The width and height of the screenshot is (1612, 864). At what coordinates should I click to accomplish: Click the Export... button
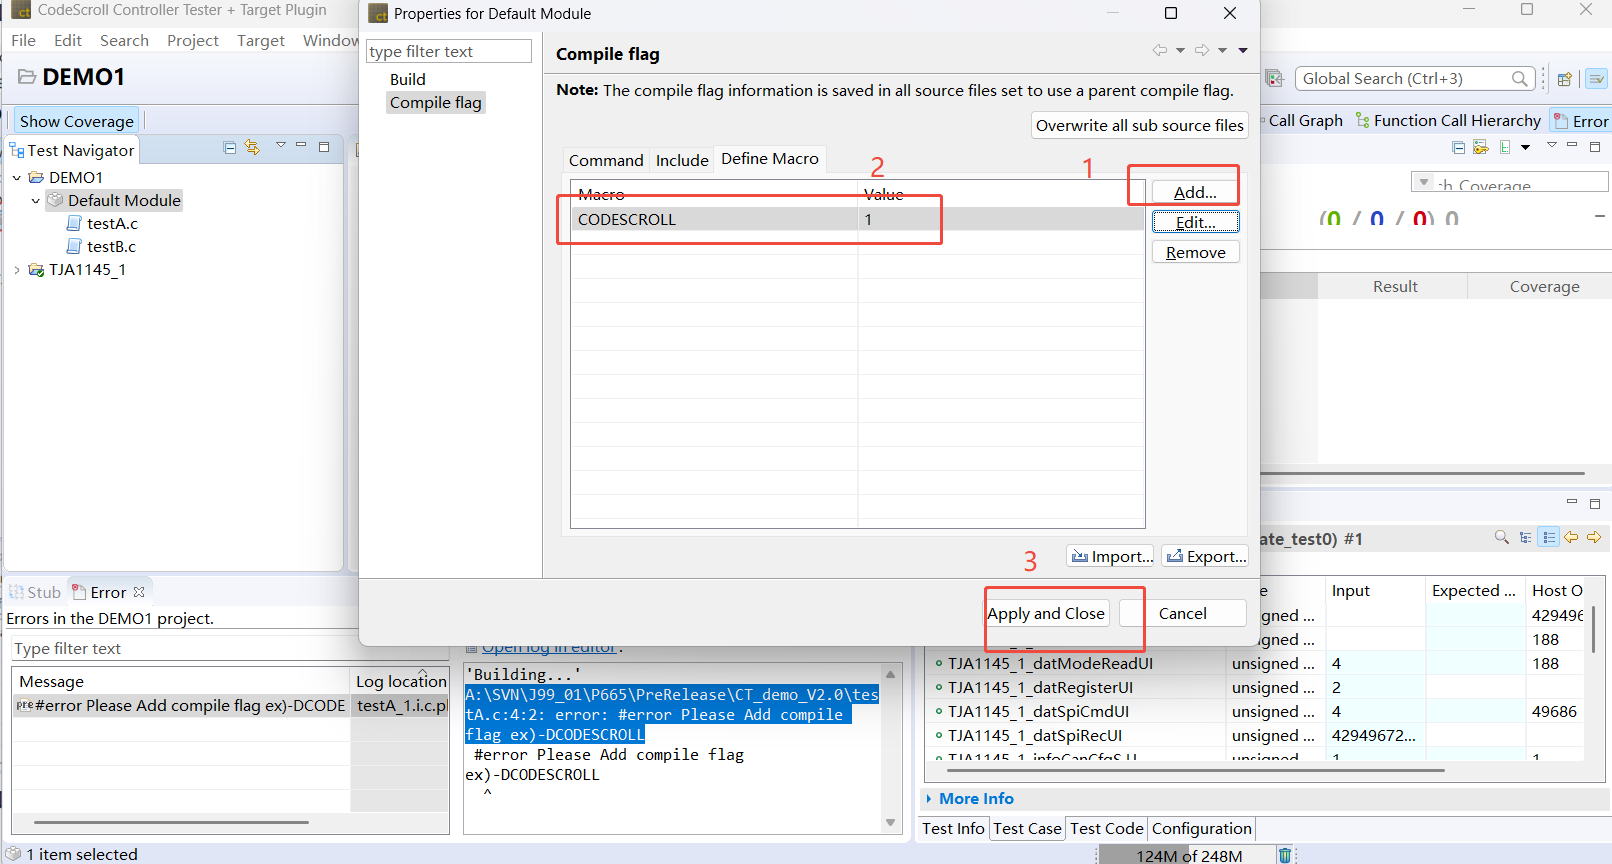tap(1204, 556)
